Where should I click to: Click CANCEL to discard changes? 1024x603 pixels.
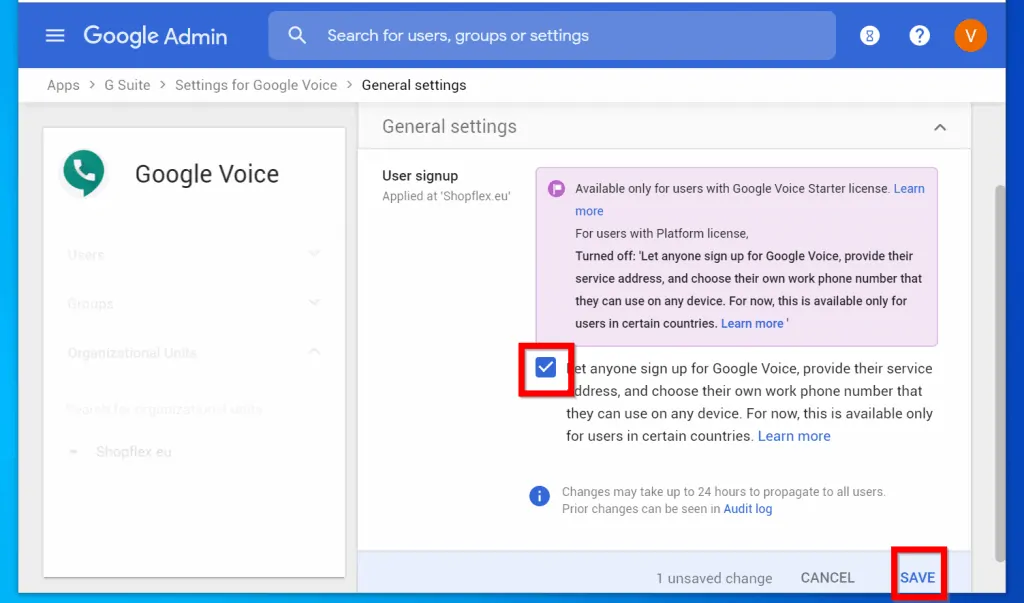[x=827, y=577]
